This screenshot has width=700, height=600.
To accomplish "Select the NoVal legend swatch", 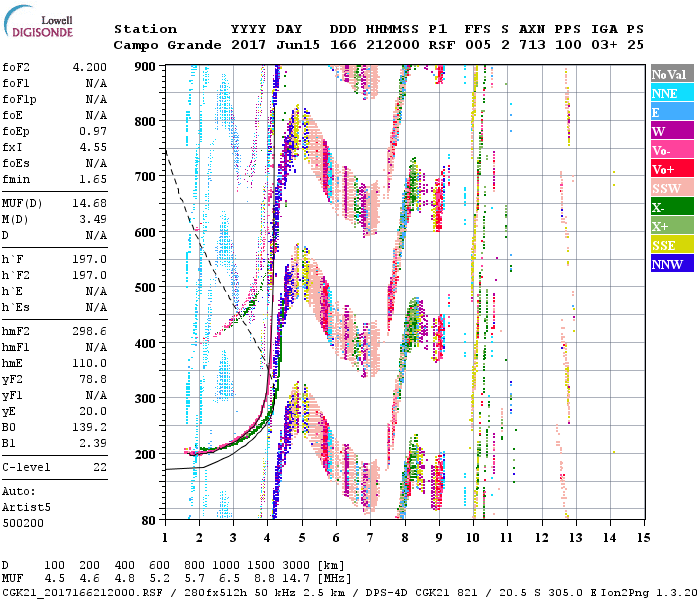I will pyautogui.click(x=672, y=74).
